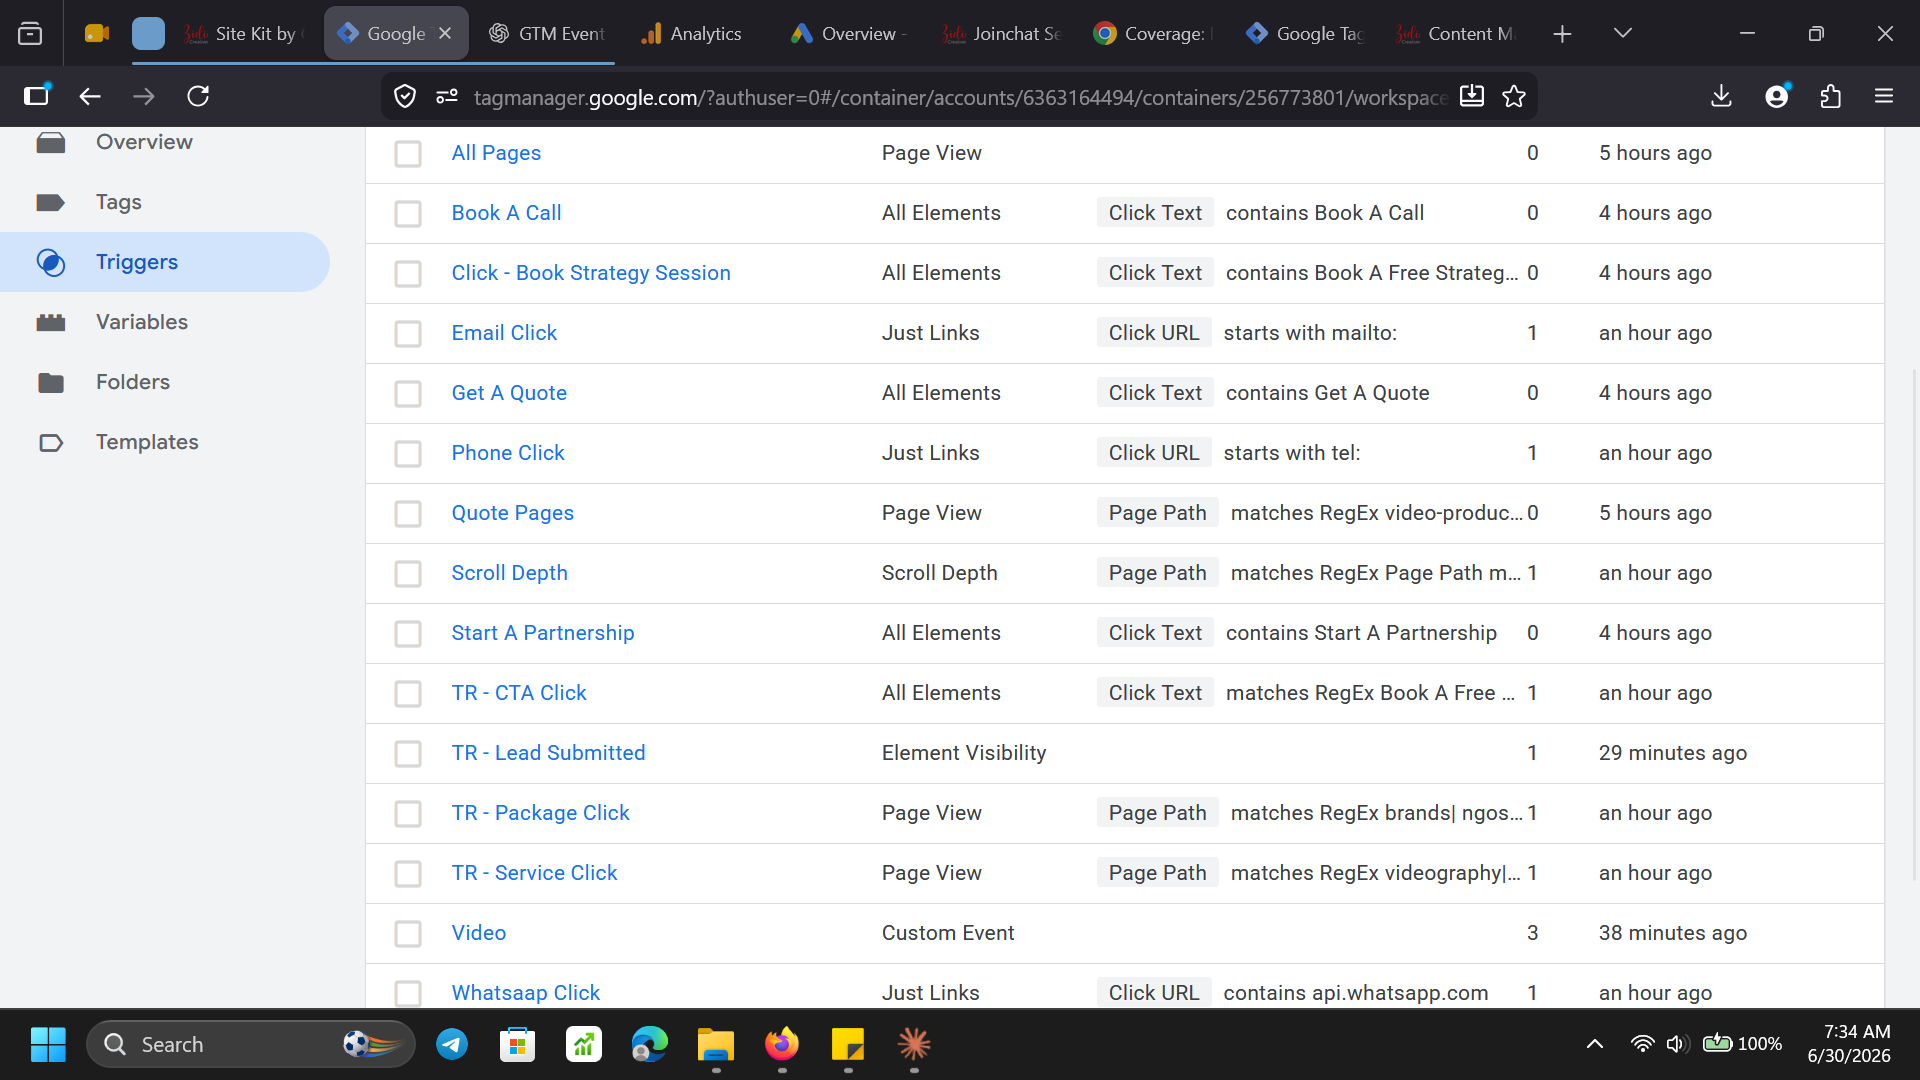Open the TR - Service Click trigger

[534, 873]
